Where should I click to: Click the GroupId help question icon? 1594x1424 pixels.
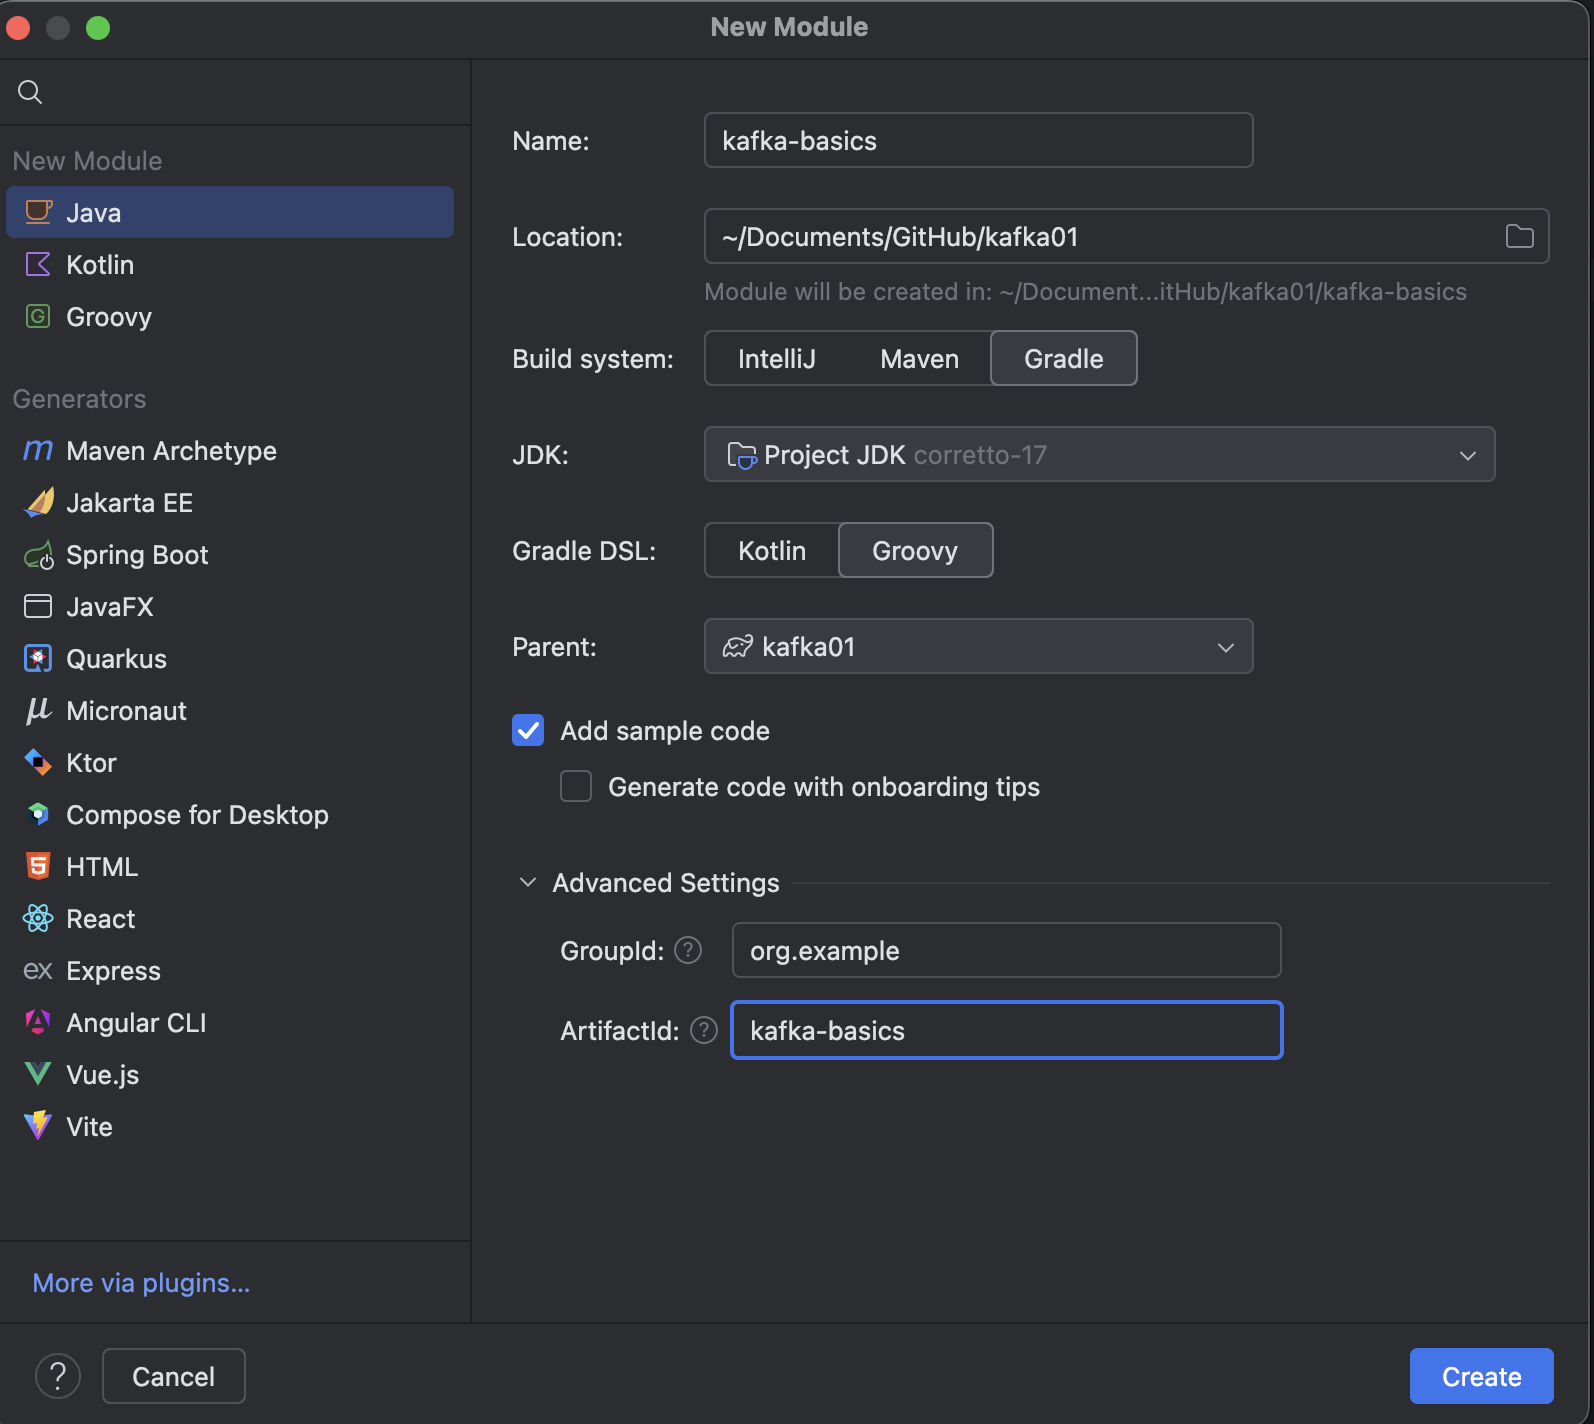point(688,950)
